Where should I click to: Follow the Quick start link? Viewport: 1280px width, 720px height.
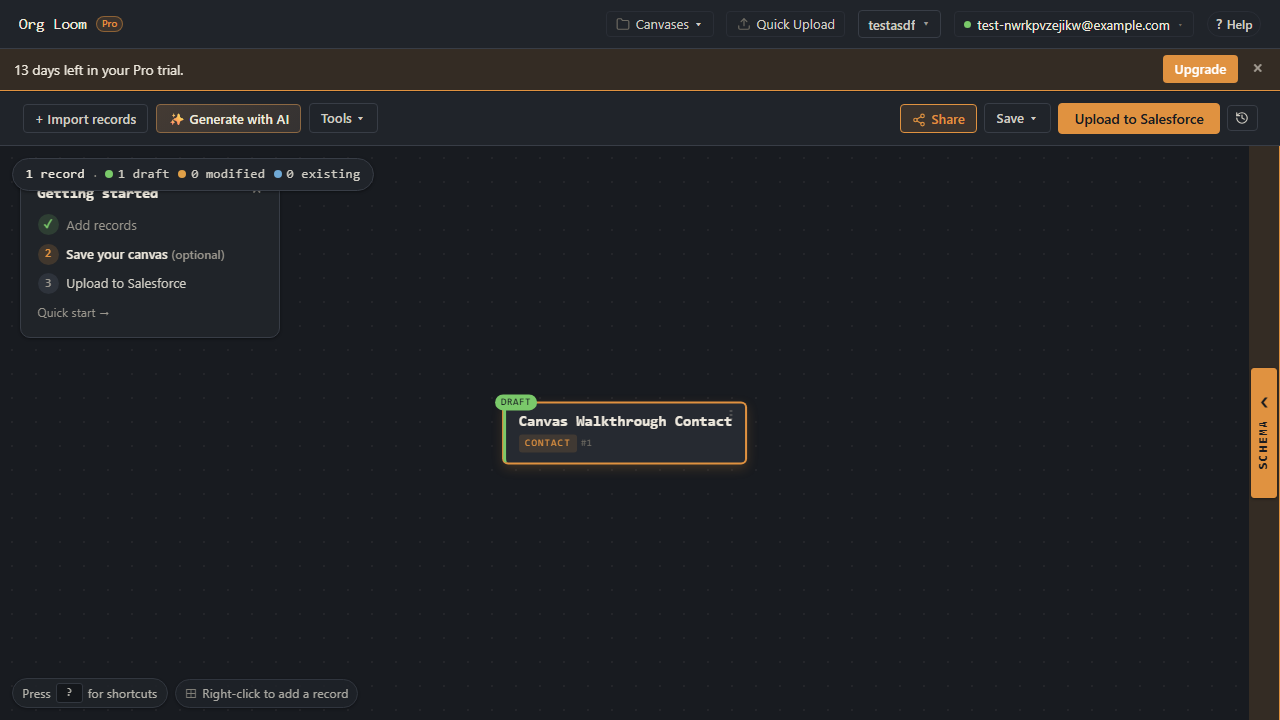tap(73, 313)
